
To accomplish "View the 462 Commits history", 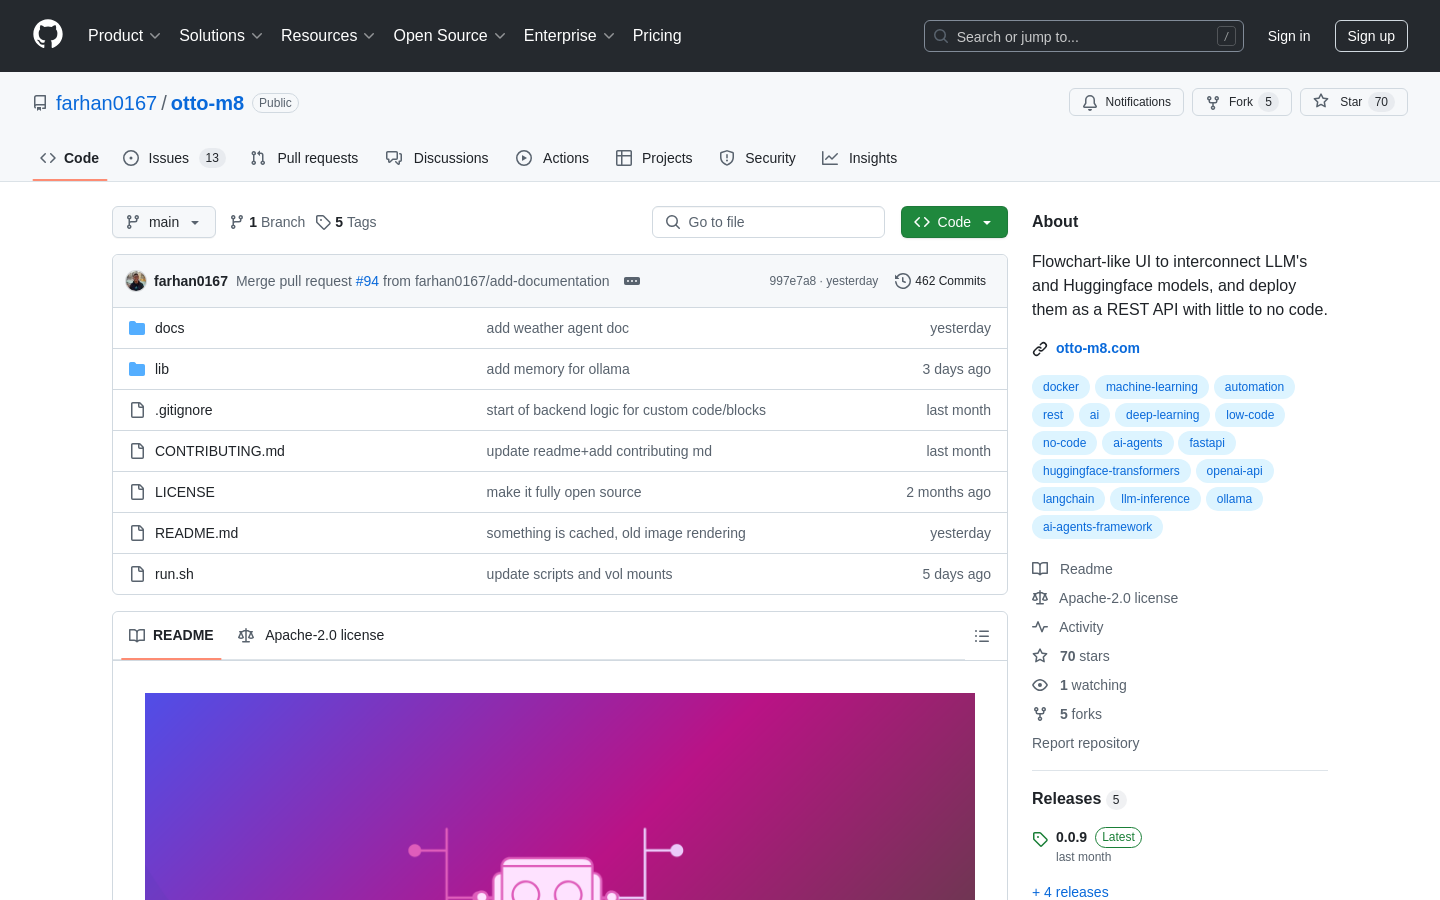I will (940, 281).
